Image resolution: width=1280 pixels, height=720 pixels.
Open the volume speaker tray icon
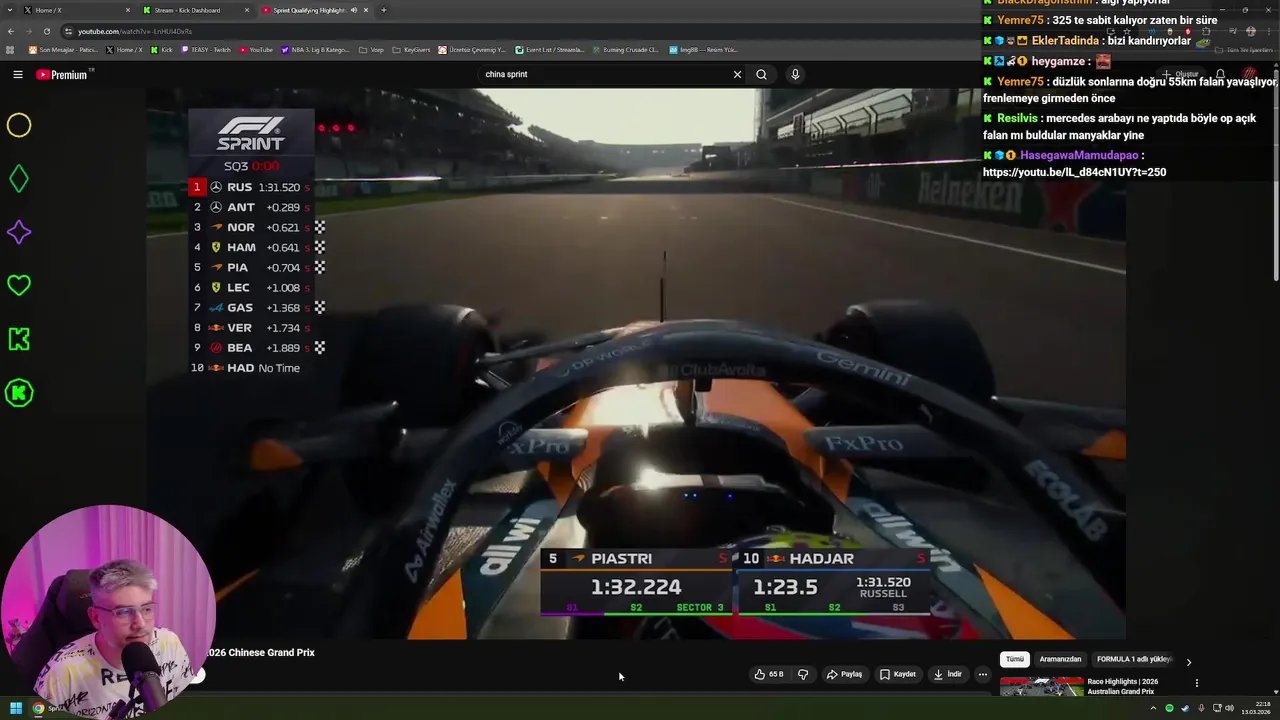coord(1229,708)
